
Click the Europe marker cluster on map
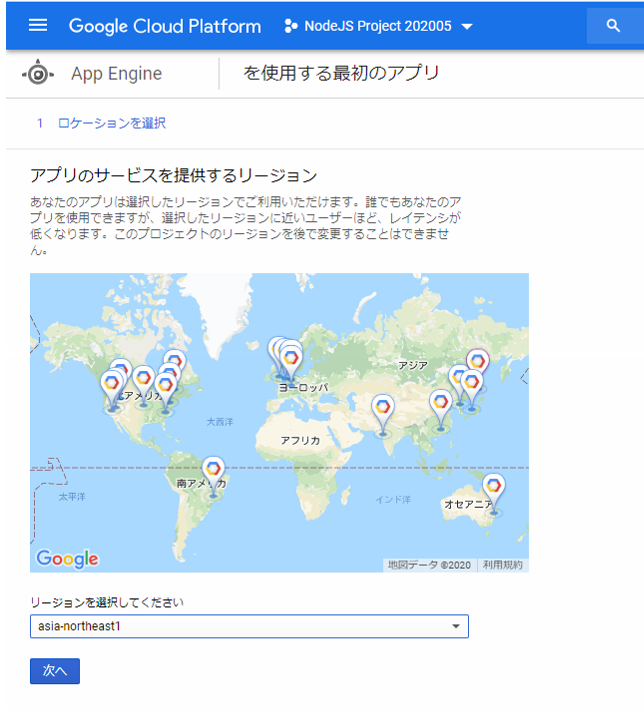tap(288, 357)
